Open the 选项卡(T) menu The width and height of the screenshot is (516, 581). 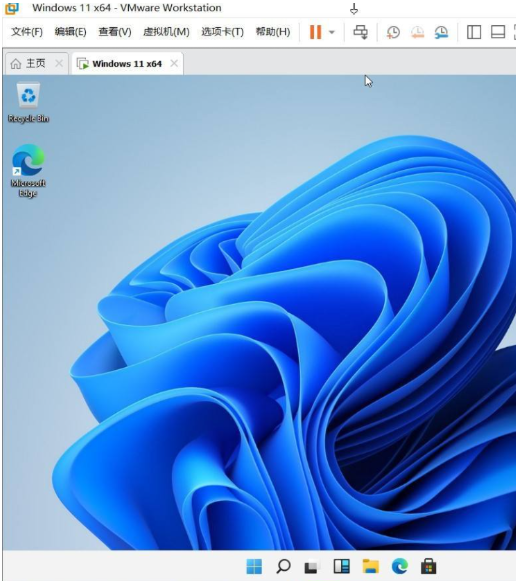click(223, 32)
